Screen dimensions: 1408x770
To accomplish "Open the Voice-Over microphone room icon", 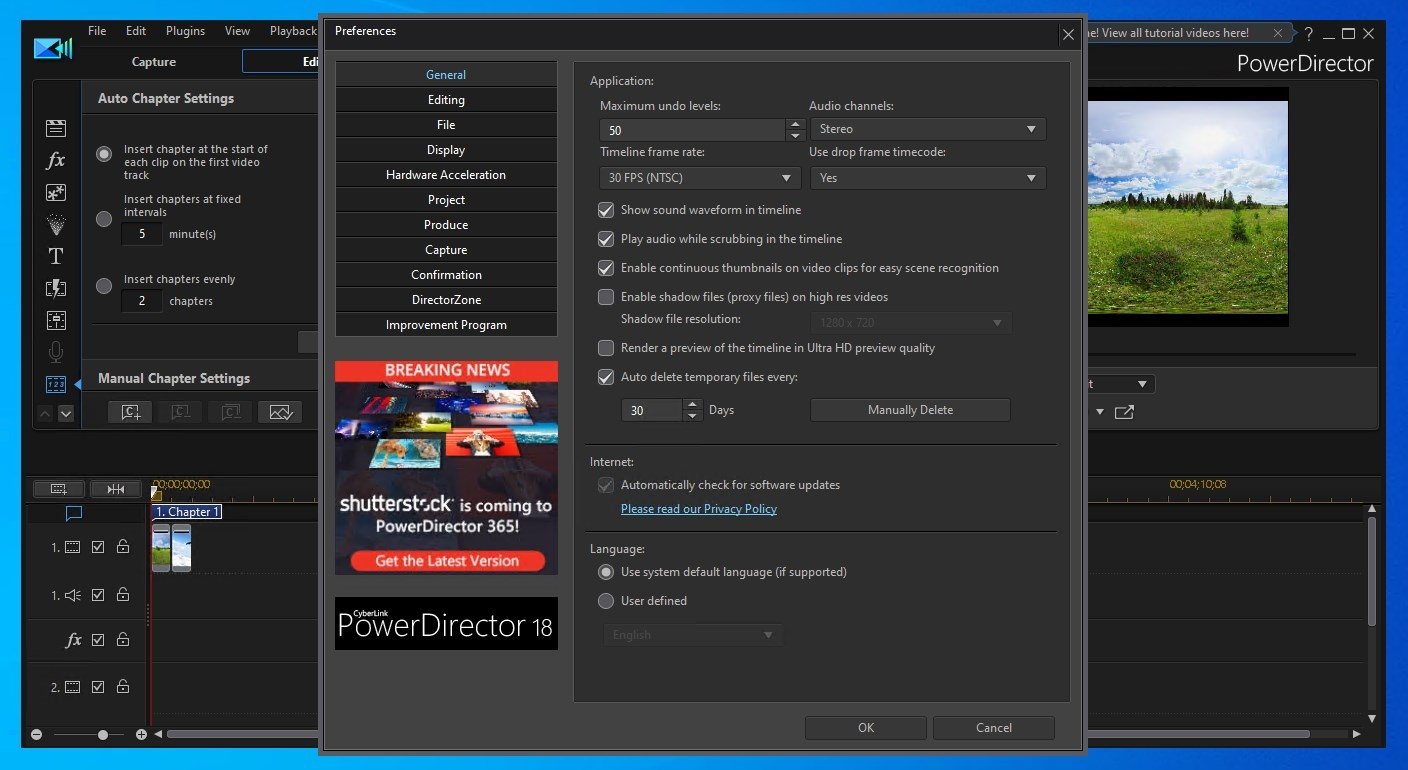I will point(56,352).
